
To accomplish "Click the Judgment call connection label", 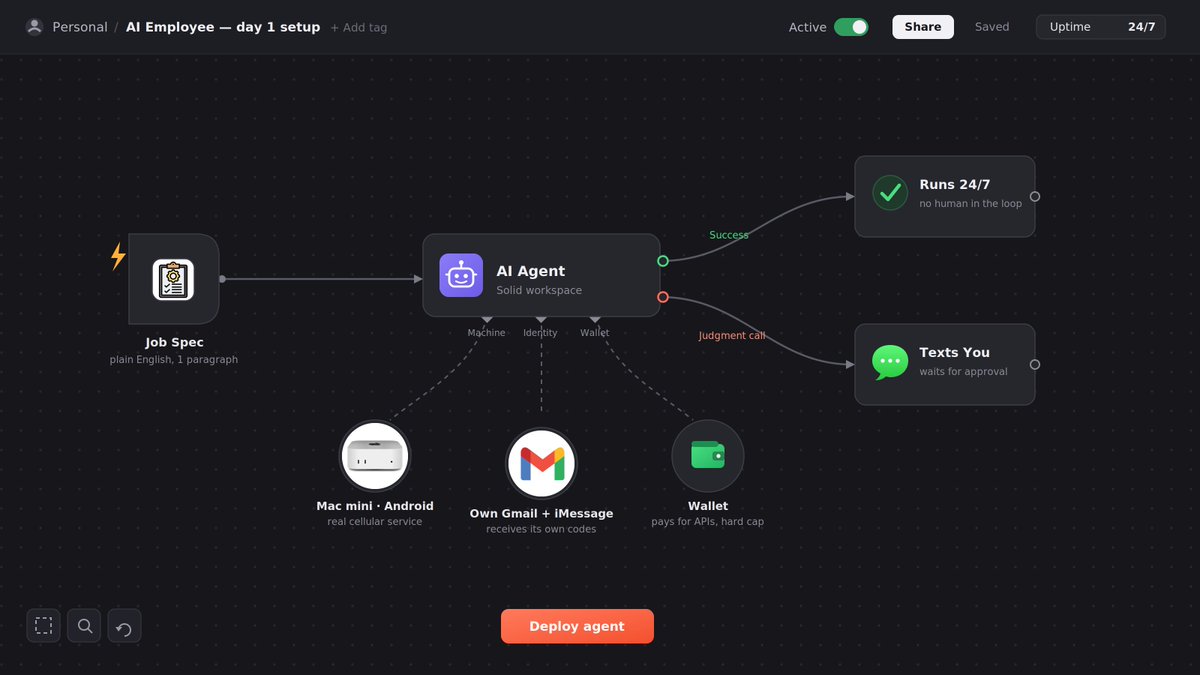I will [x=732, y=336].
